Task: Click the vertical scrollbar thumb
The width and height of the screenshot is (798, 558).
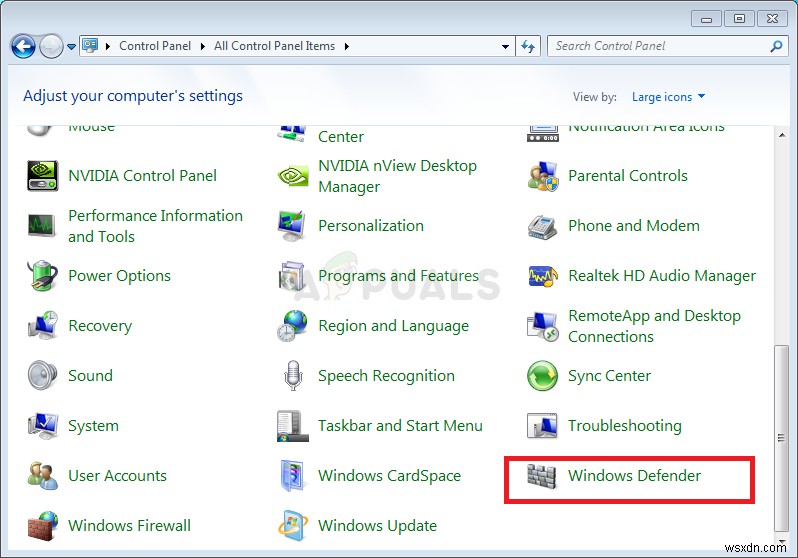Action: 781,438
